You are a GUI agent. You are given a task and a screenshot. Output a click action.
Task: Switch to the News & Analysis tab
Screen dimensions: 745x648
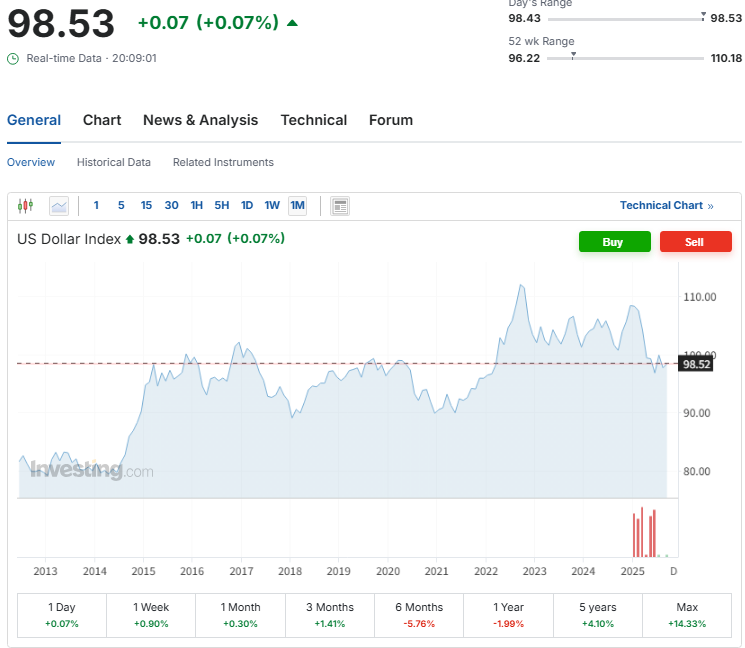click(x=200, y=120)
